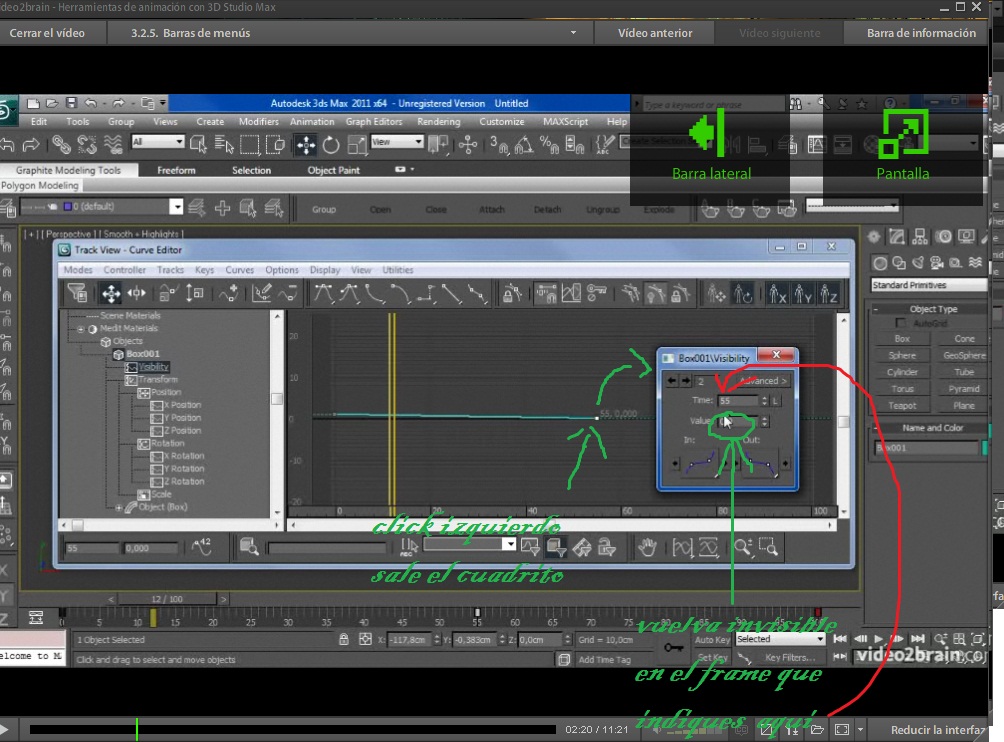Select the Add Keys tool in Curve Editor
This screenshot has height=742, width=1004.
click(x=229, y=294)
